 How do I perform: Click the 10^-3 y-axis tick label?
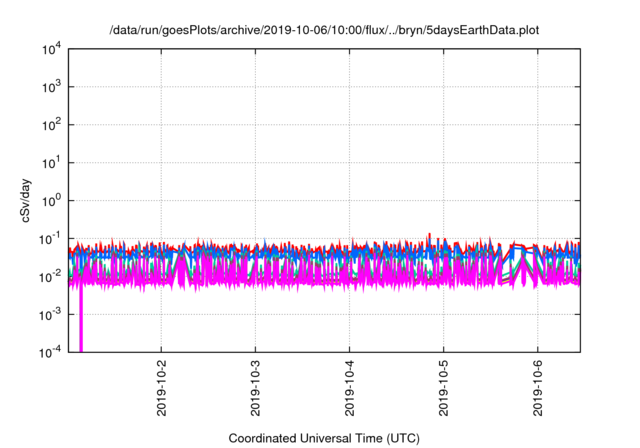[x=50, y=315]
